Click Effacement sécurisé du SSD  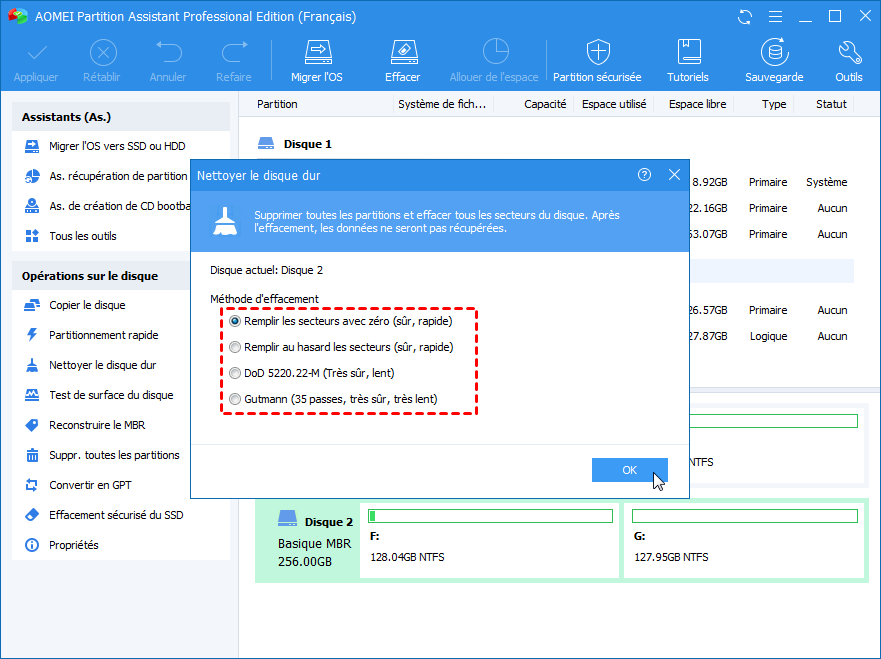click(x=104, y=515)
